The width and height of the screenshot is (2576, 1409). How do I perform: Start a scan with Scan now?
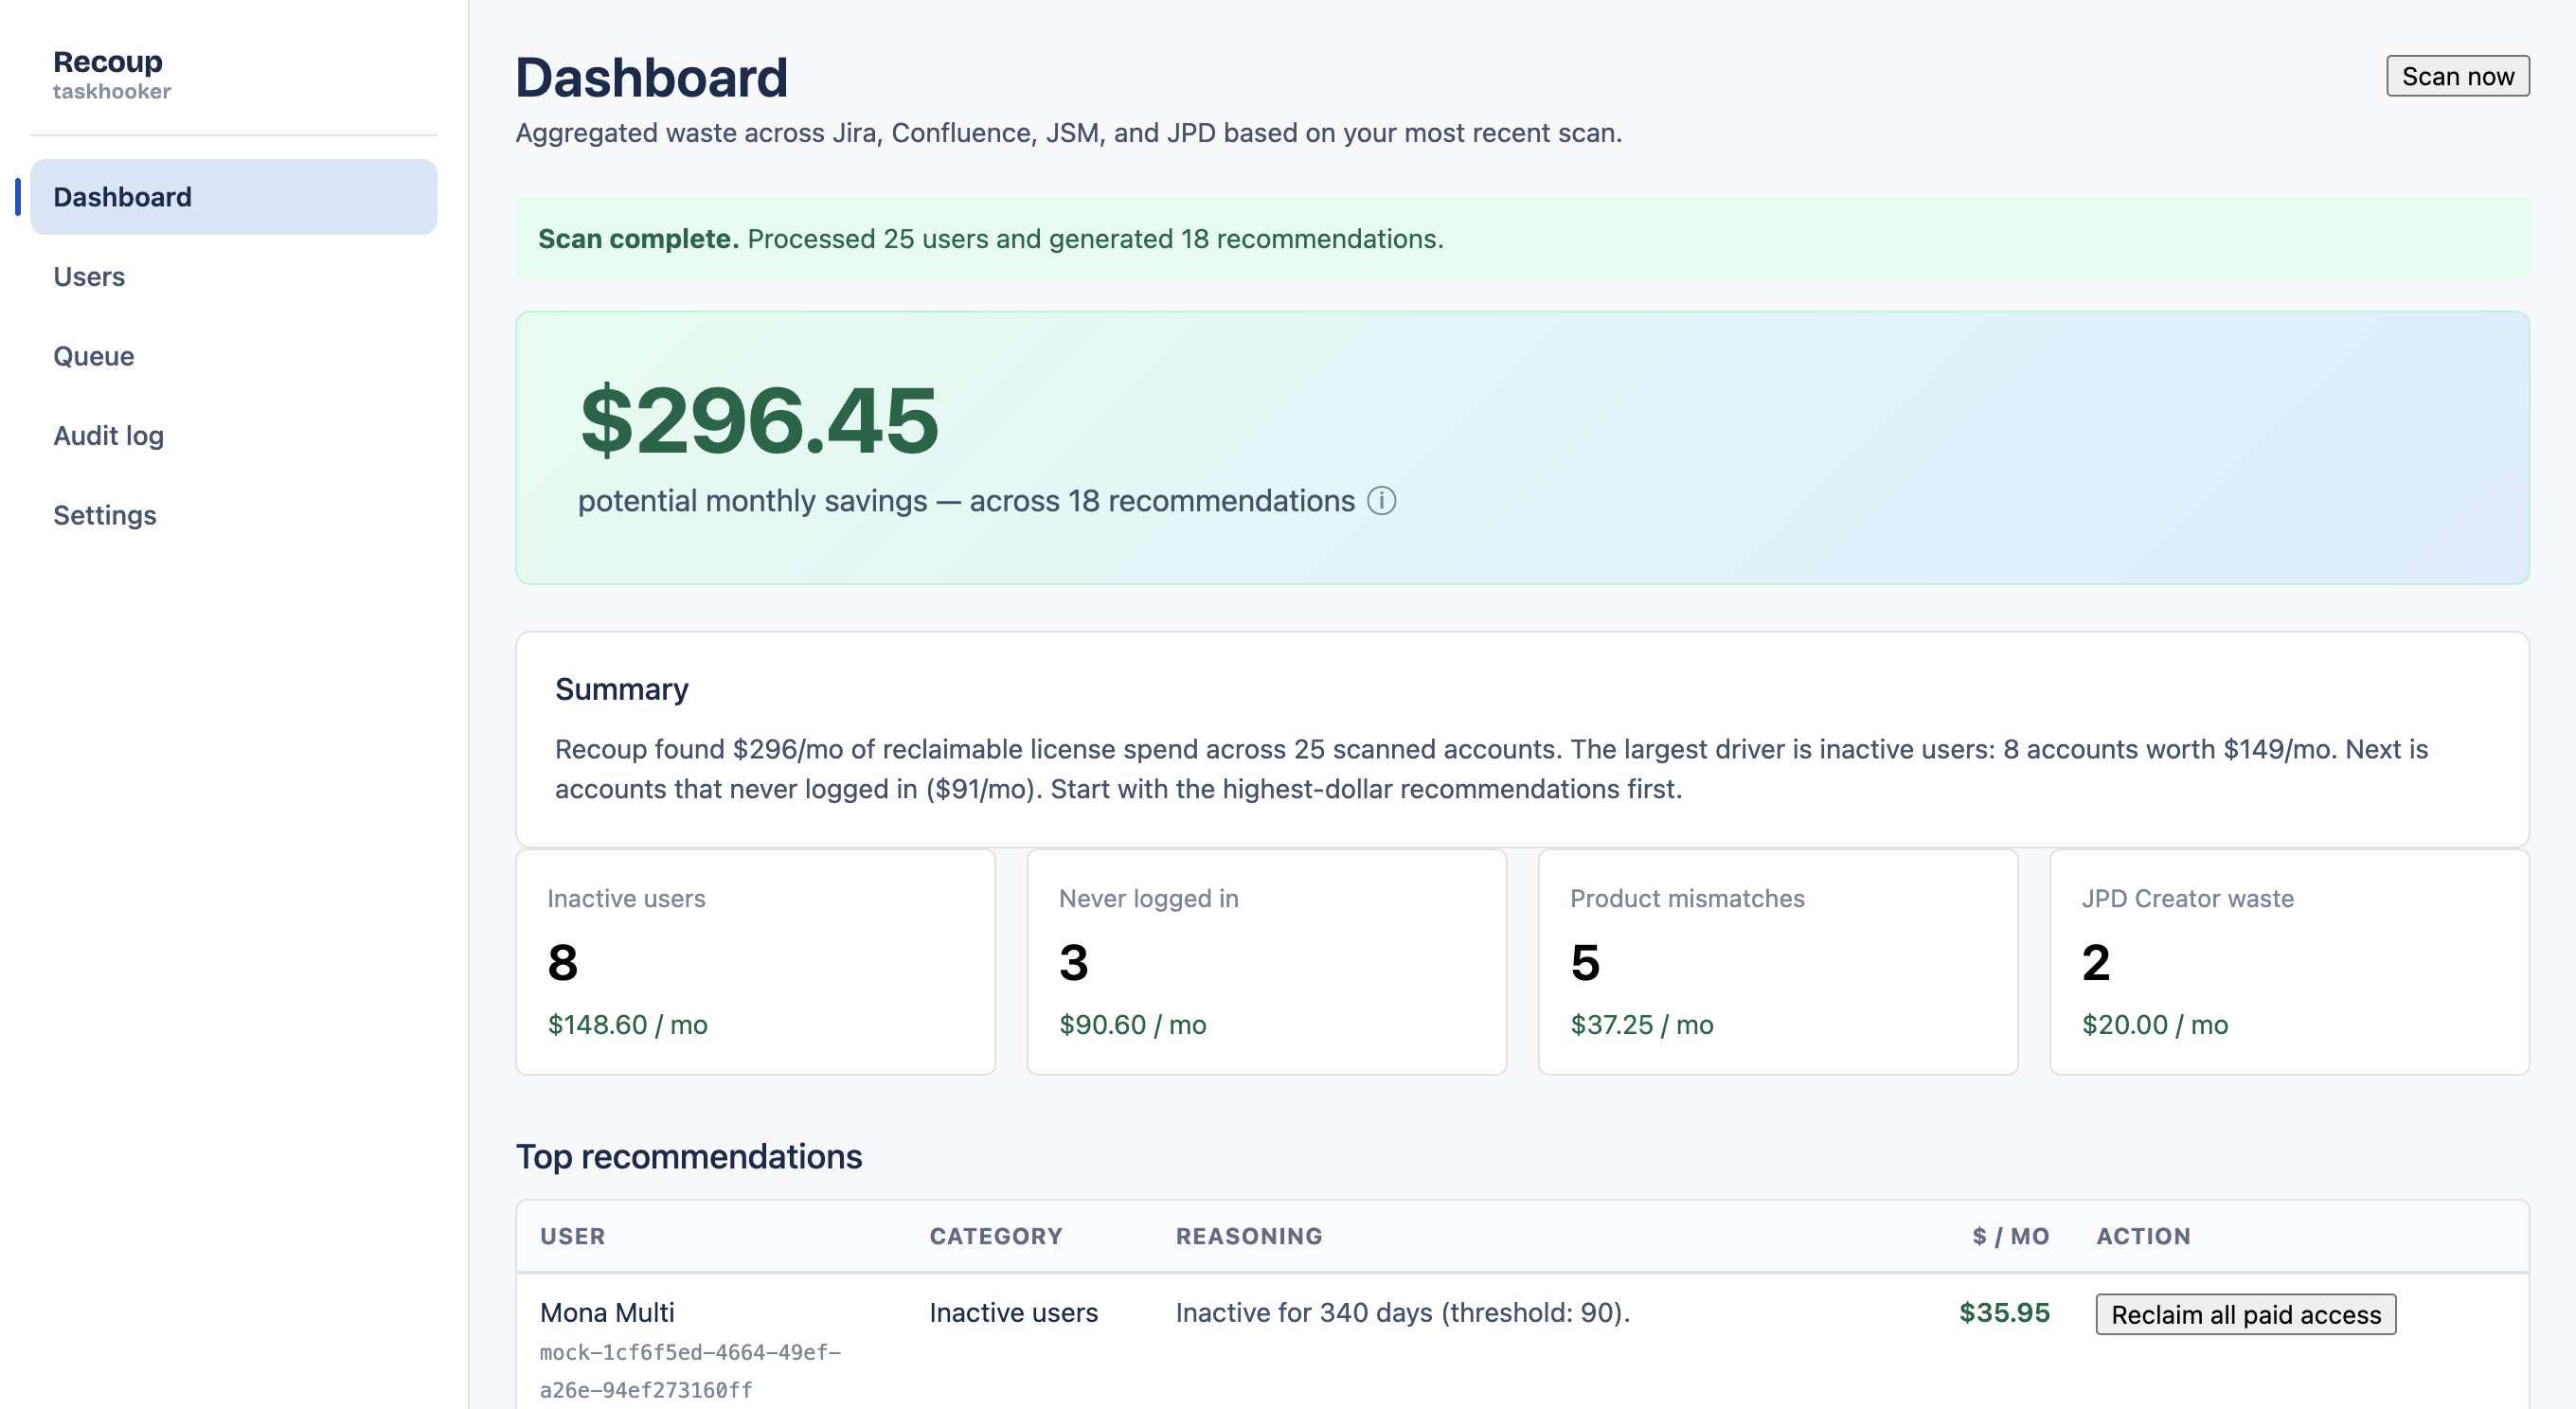pos(2457,76)
